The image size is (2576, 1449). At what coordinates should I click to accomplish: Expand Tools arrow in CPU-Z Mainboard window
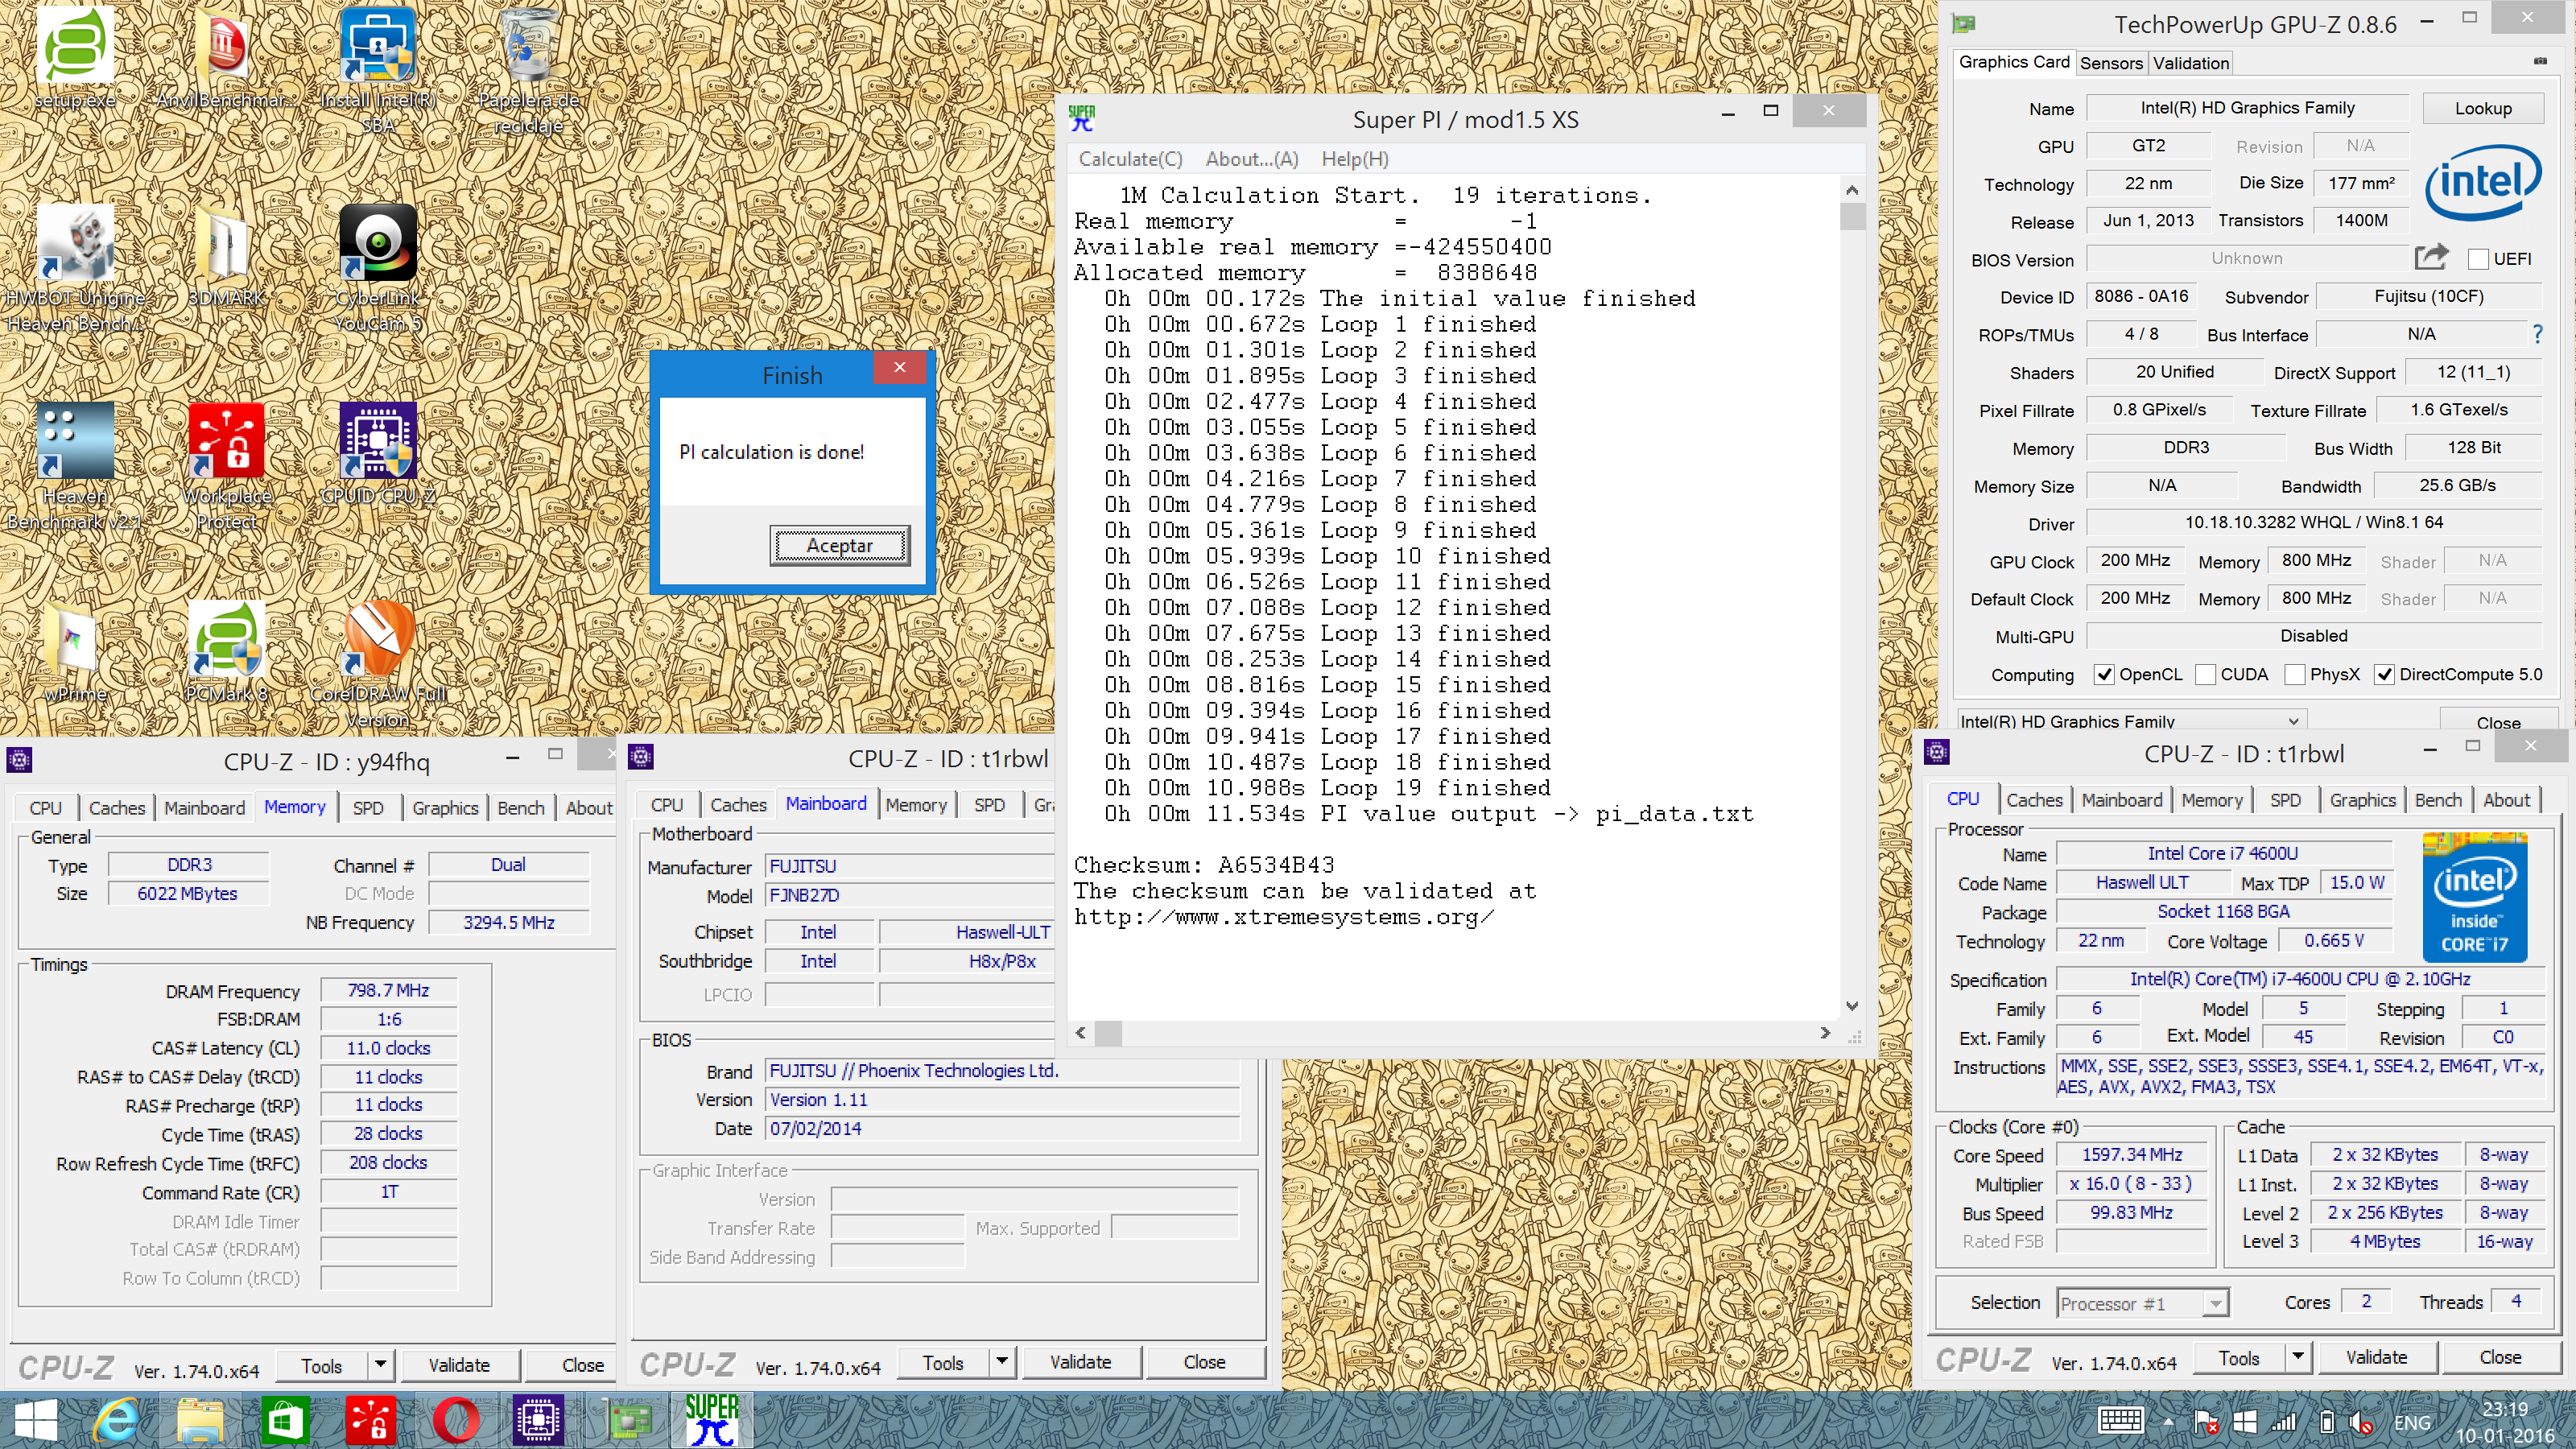click(1002, 1362)
